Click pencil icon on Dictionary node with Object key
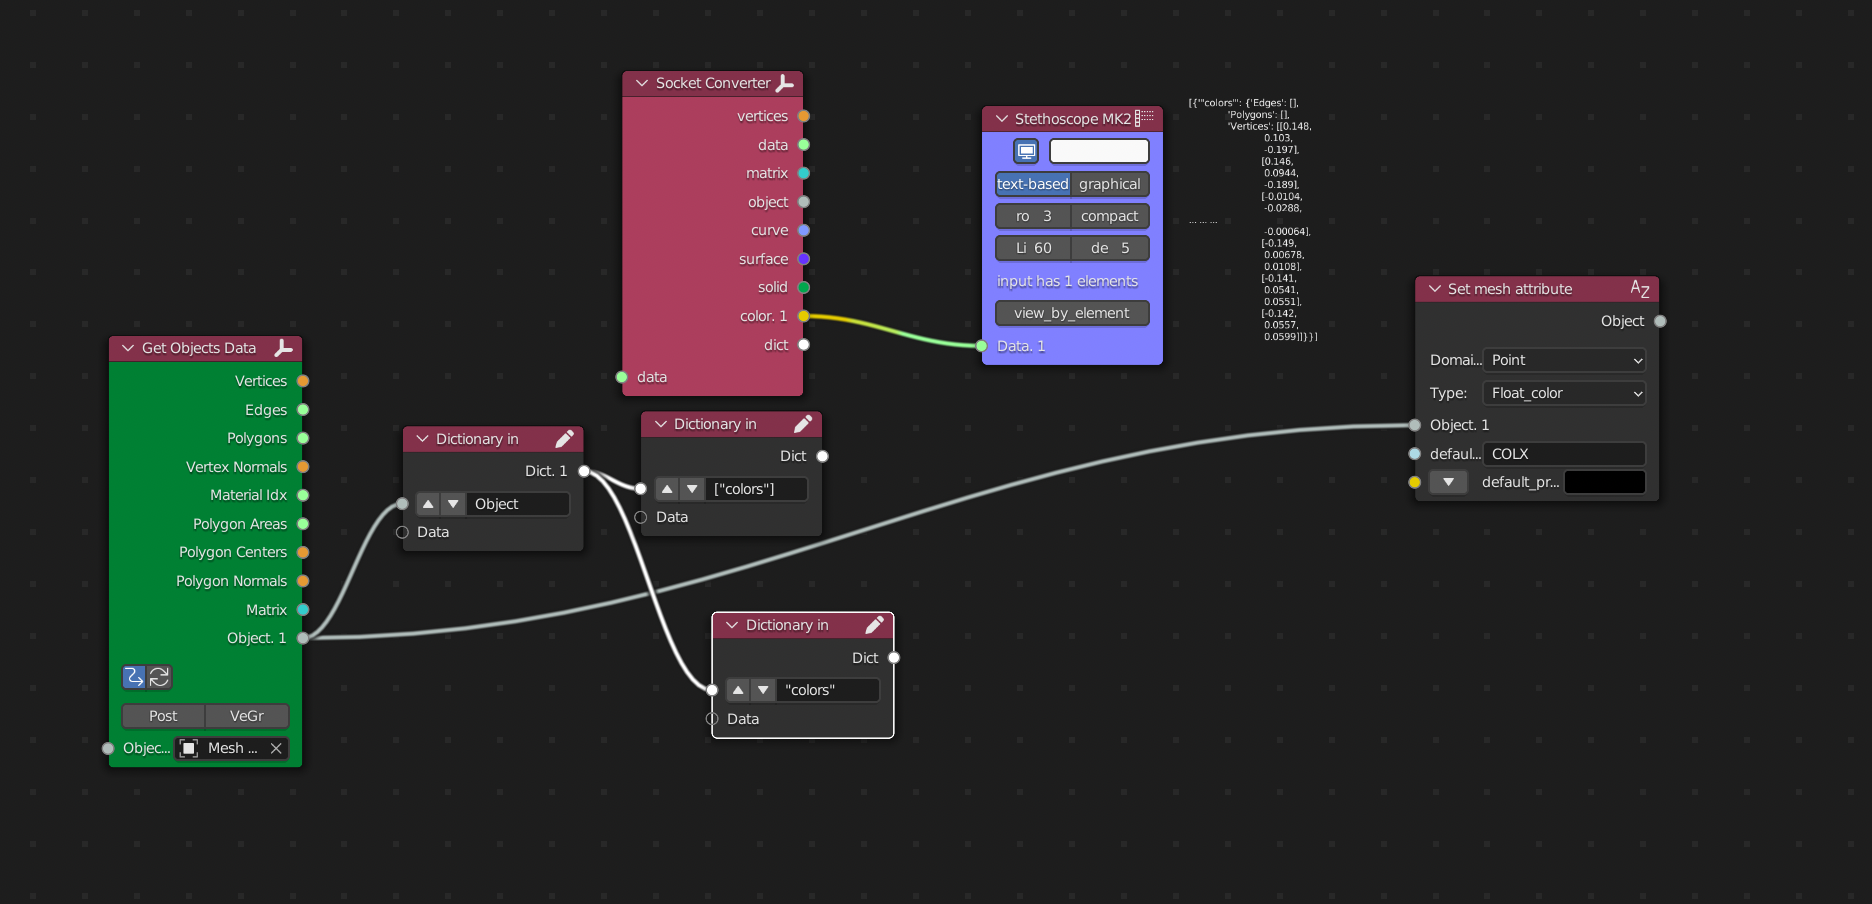Screen dimensions: 1872x904 (564, 439)
